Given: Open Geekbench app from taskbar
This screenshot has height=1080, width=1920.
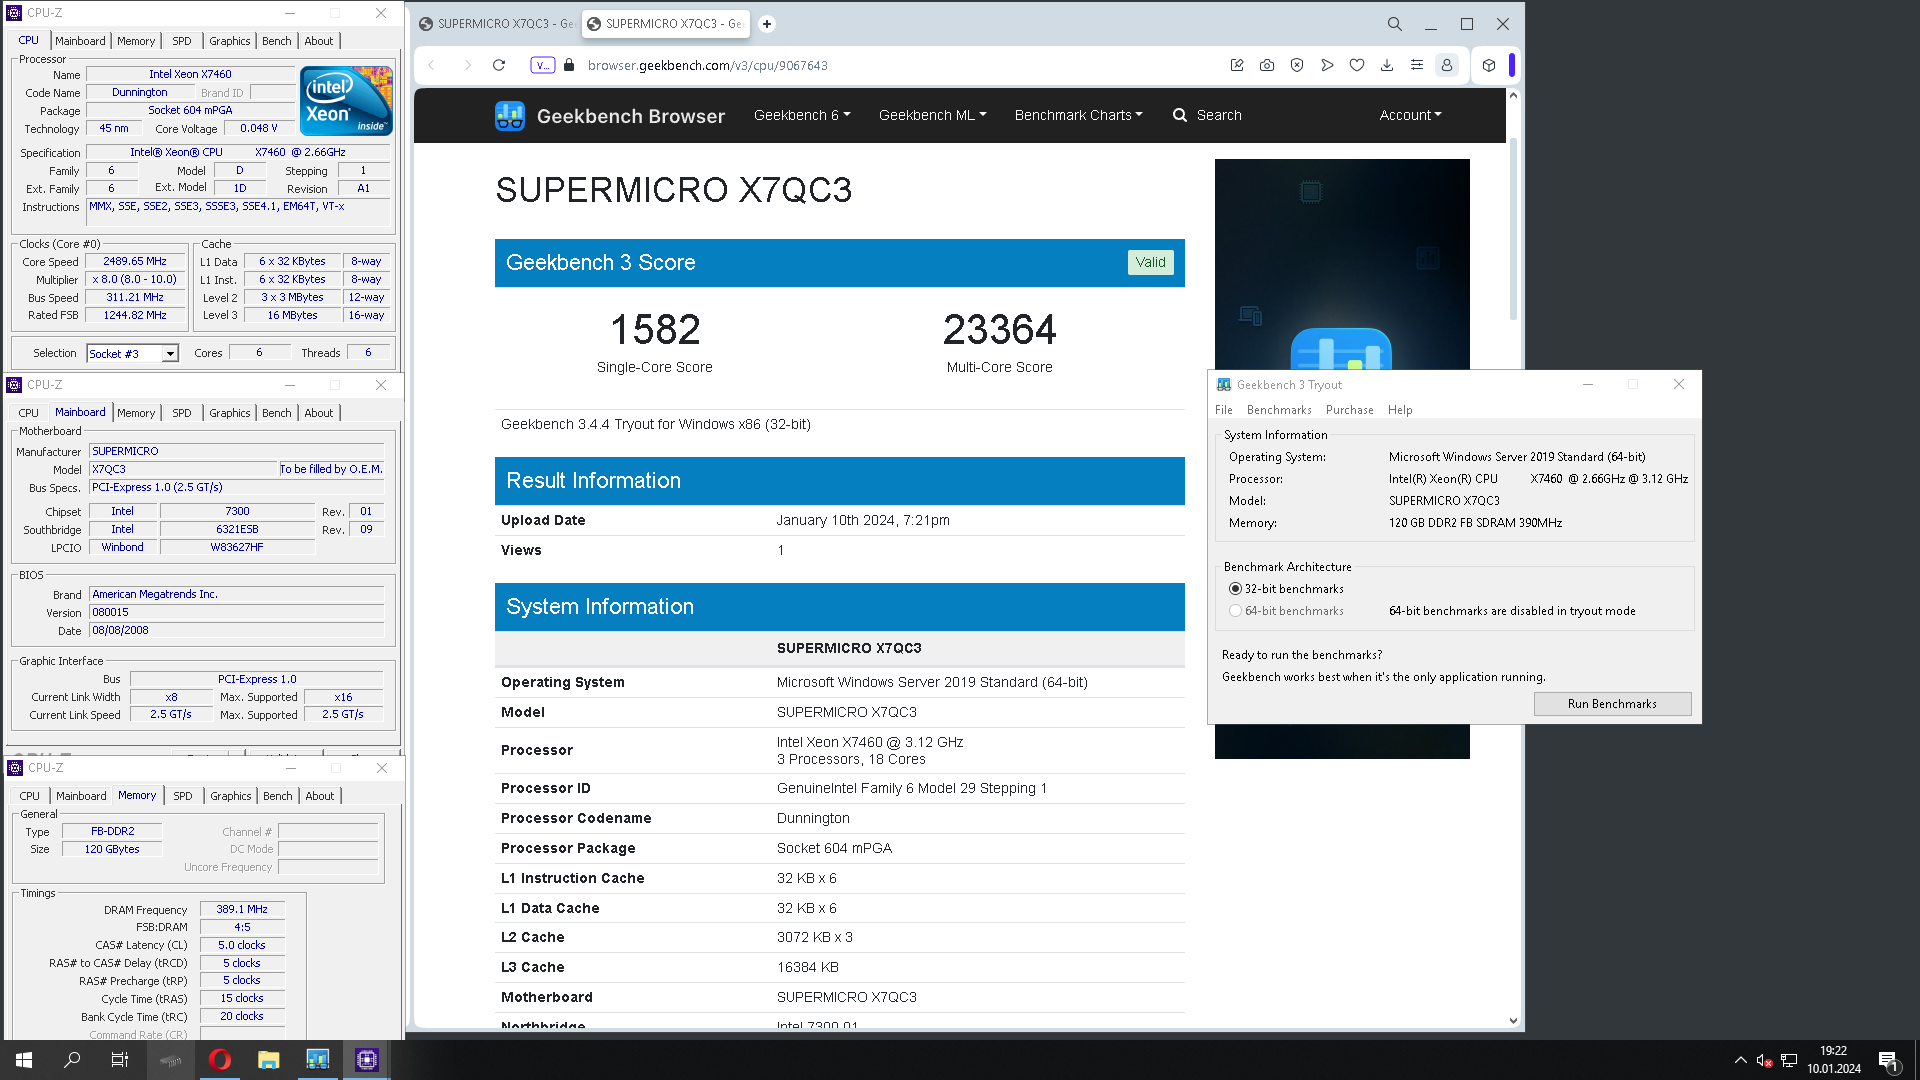Looking at the screenshot, I should click(x=318, y=1060).
